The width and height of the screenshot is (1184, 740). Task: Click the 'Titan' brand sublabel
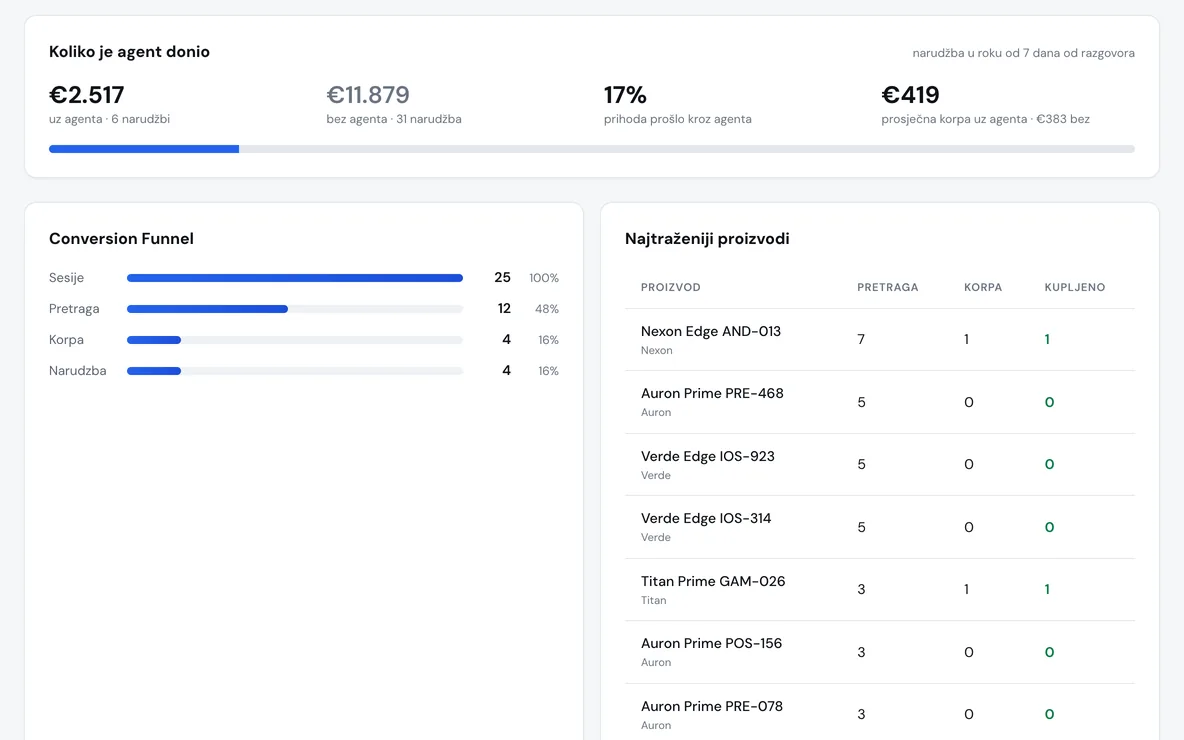pos(654,600)
